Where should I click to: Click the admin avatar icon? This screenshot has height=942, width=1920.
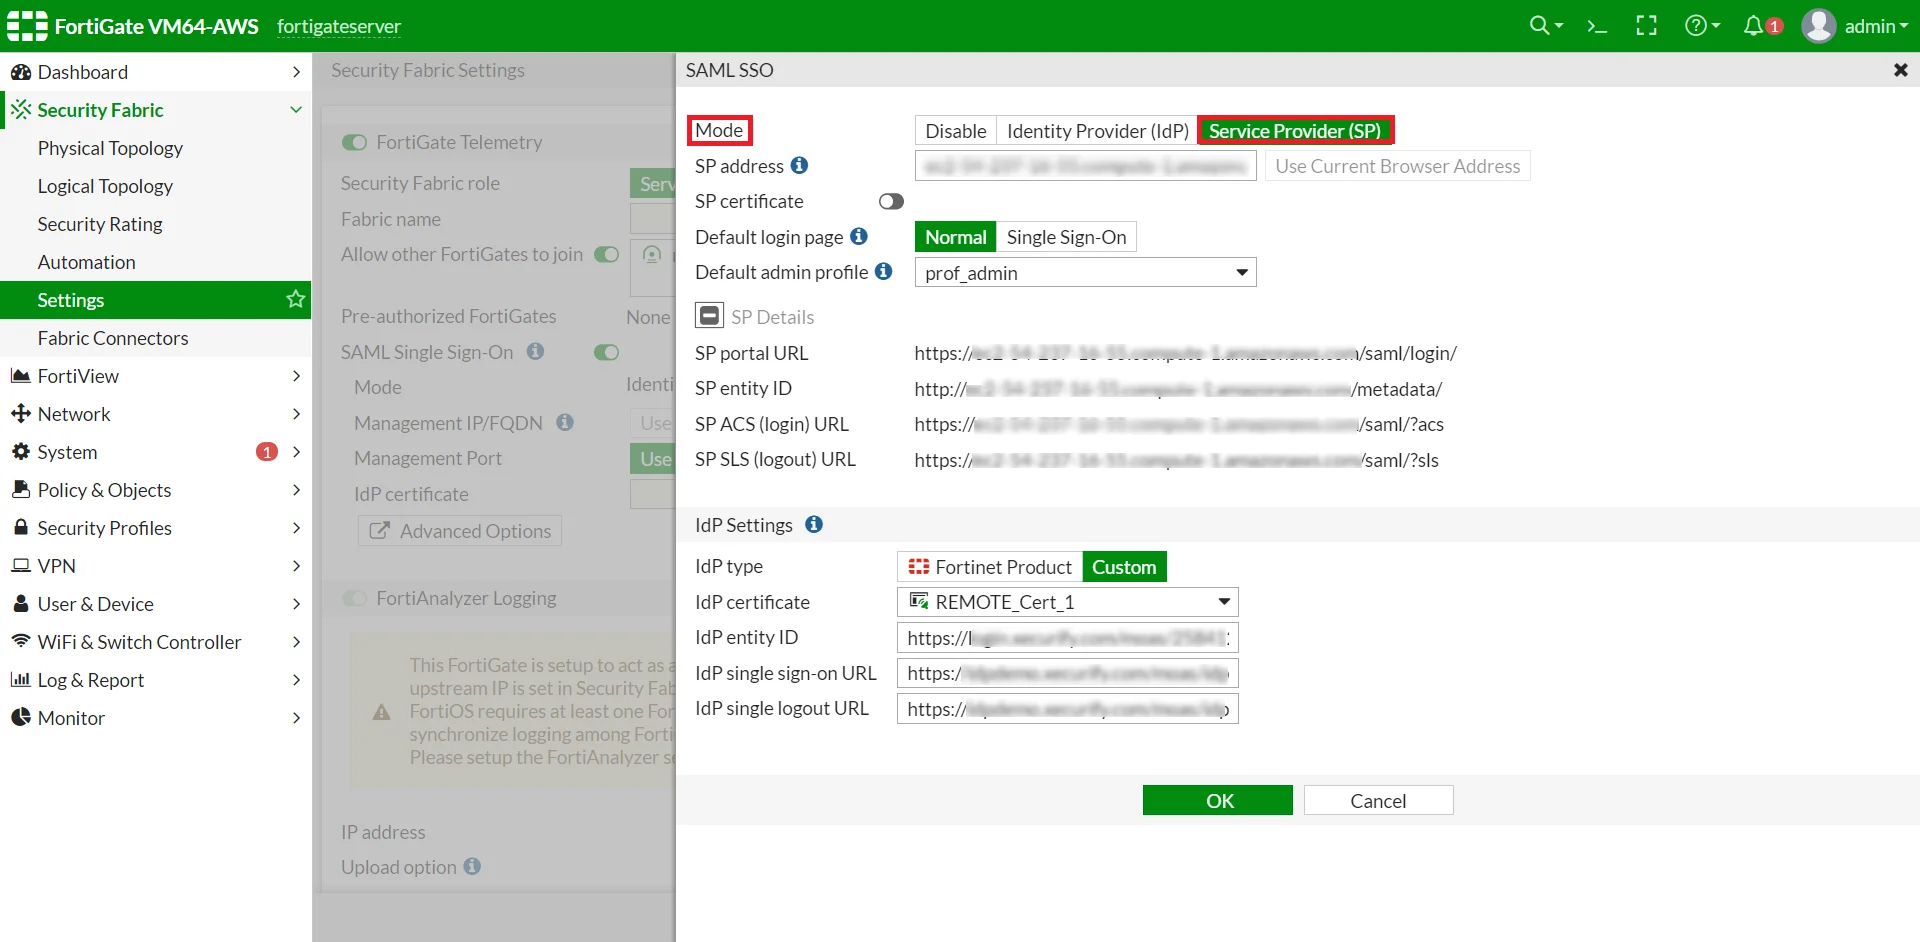click(x=1820, y=25)
